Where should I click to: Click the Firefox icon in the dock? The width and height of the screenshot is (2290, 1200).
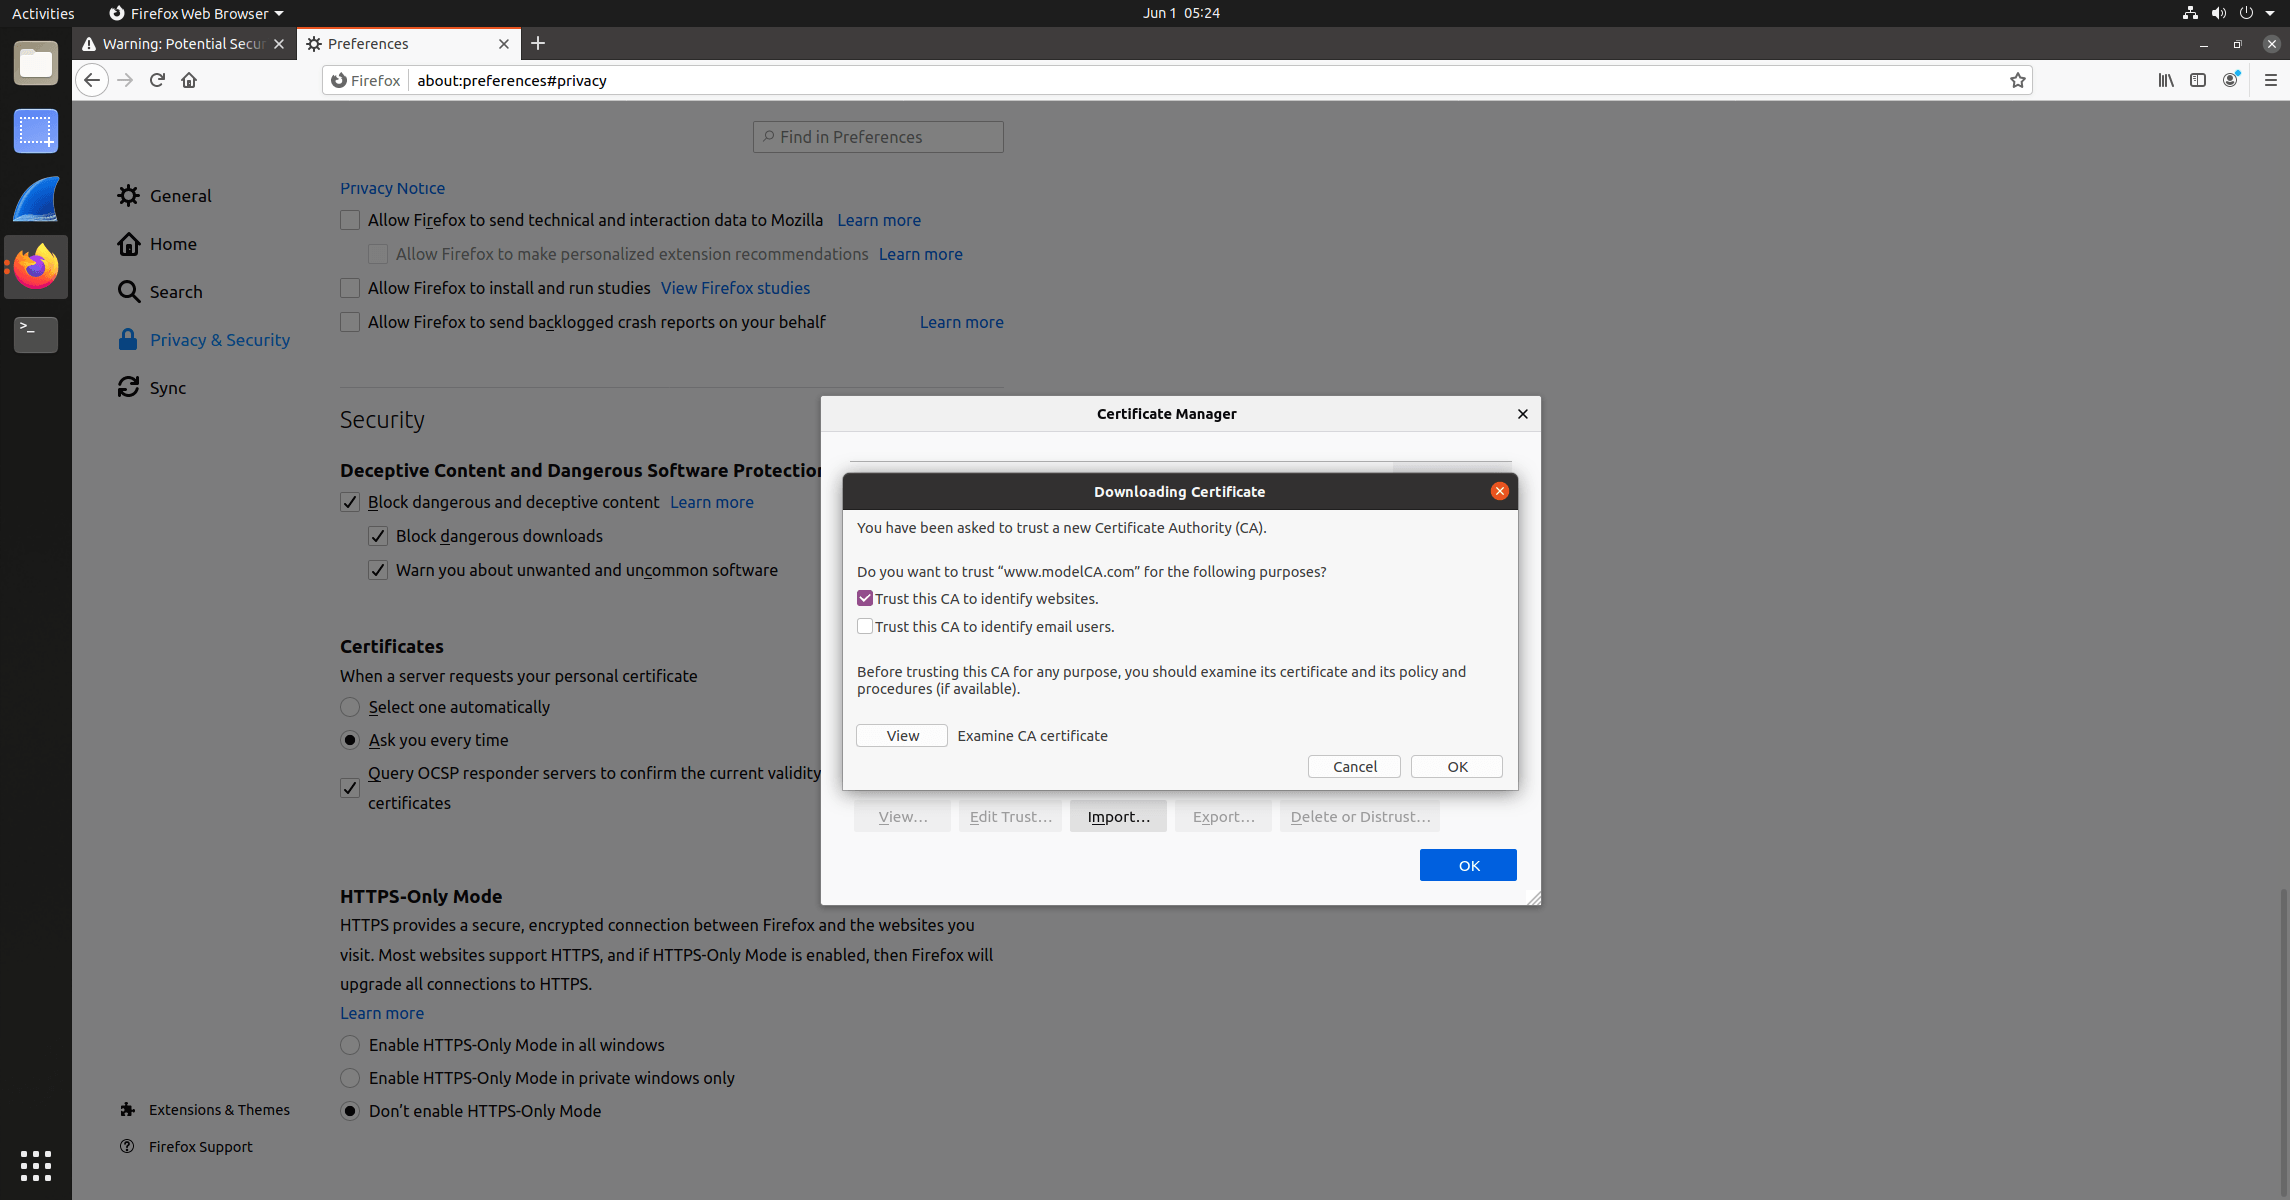tap(36, 267)
